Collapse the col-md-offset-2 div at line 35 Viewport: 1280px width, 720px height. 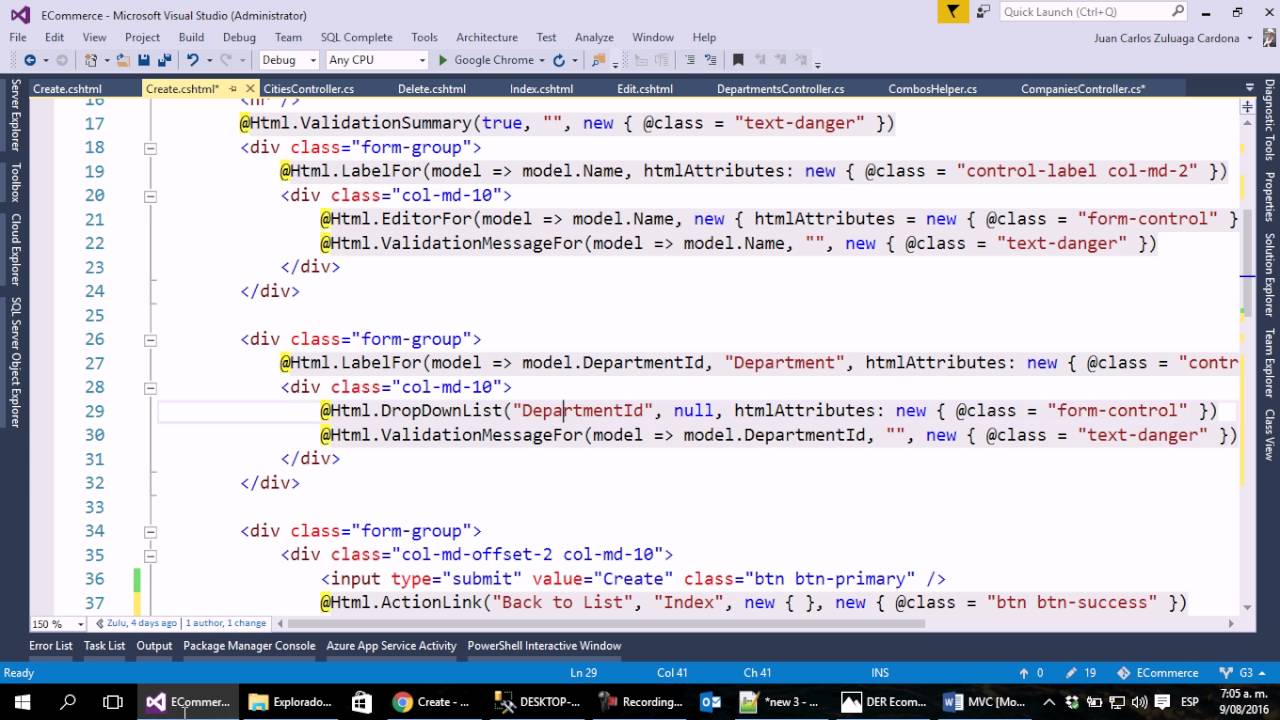[x=150, y=556]
